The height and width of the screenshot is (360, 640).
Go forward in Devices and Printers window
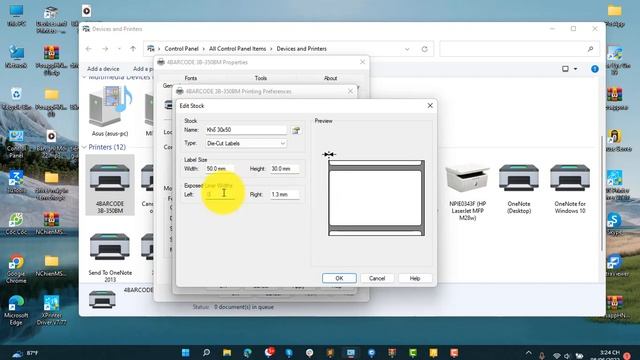coord(105,49)
